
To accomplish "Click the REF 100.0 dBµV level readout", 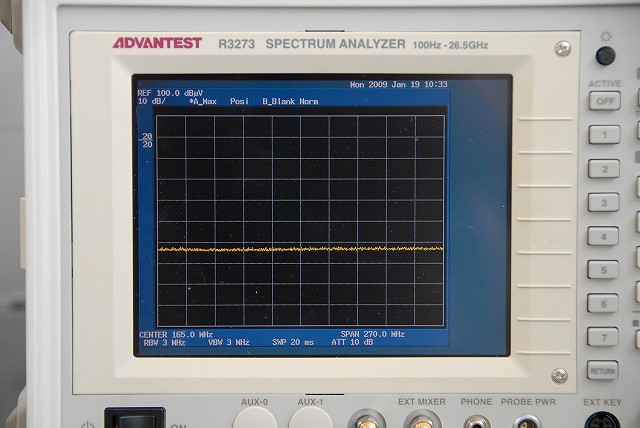I will point(170,93).
